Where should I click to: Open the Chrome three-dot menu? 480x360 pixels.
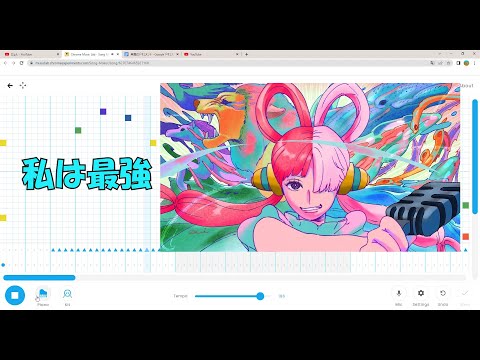pos(474,63)
